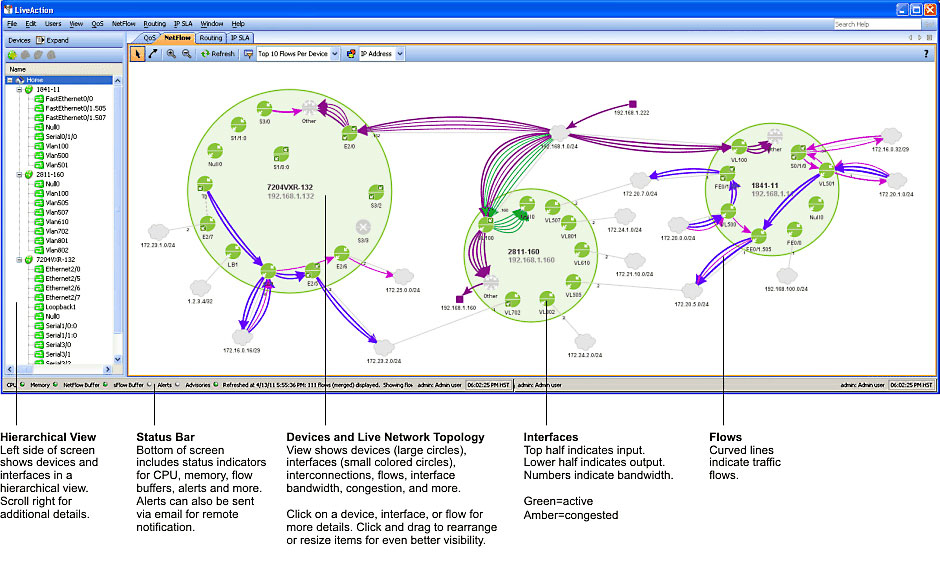Click the 7204VXR-132 device label in topology
This screenshot has height=563, width=940.
[x=290, y=187]
